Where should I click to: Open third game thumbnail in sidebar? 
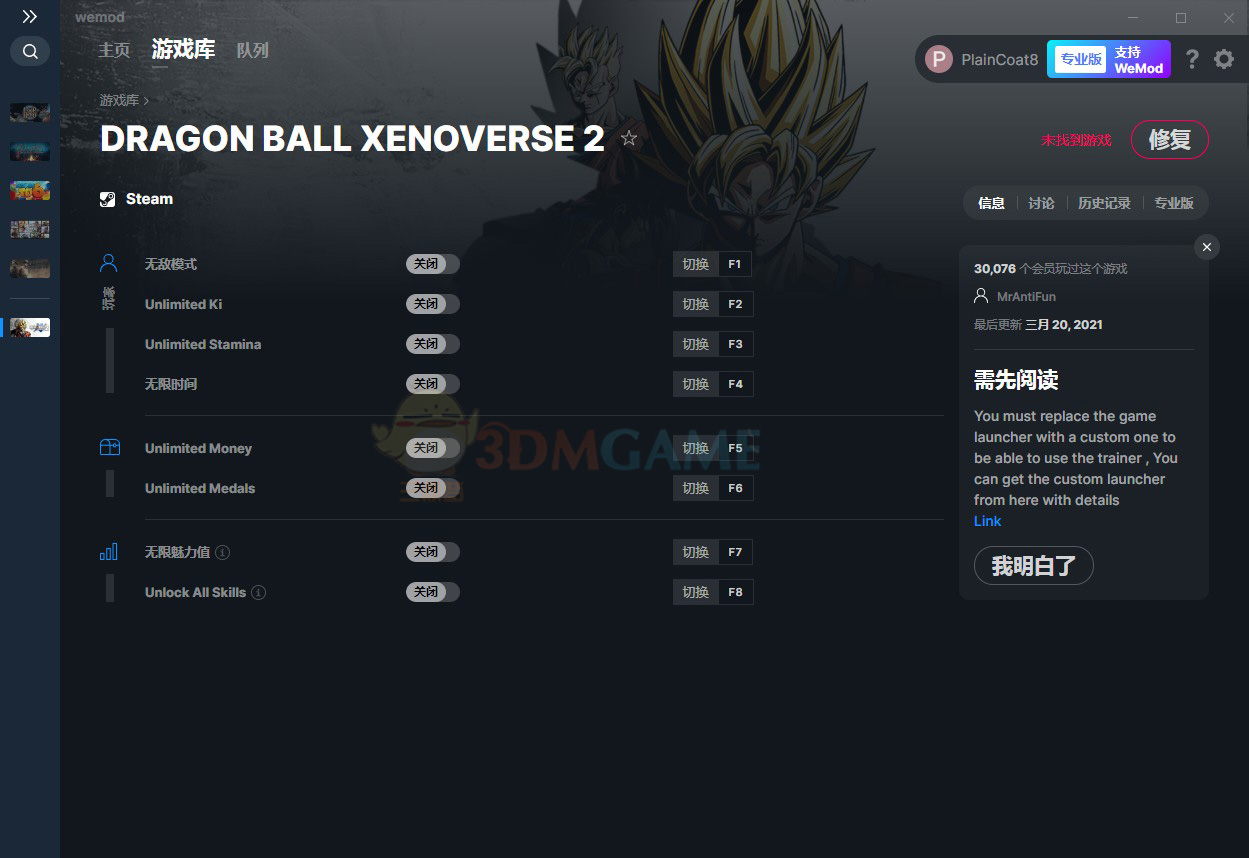pos(30,190)
